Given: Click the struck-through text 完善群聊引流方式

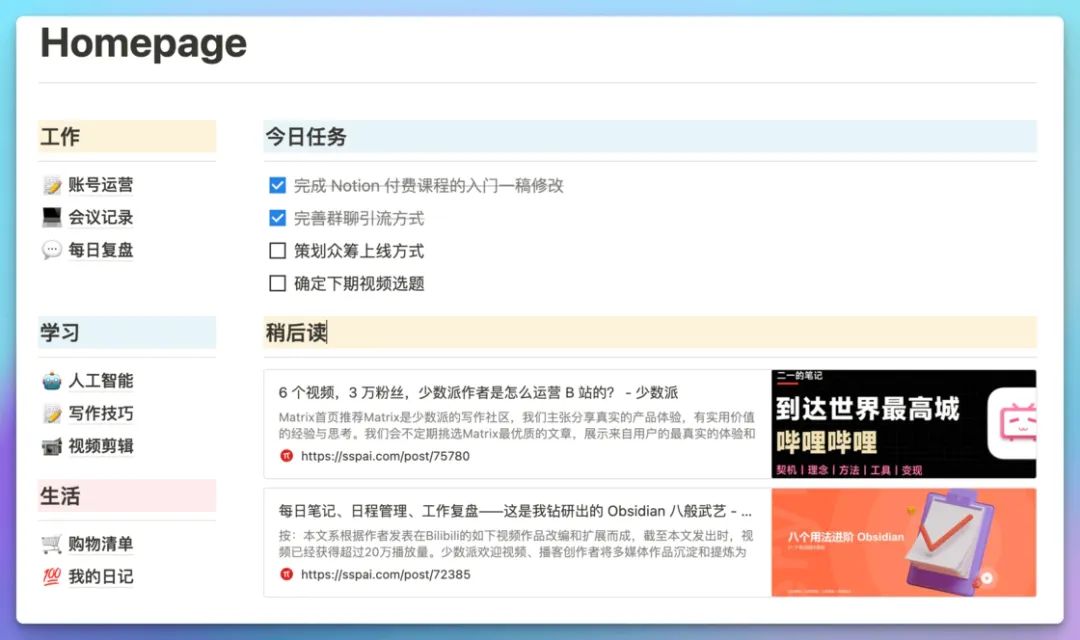Looking at the screenshot, I should tap(359, 218).
